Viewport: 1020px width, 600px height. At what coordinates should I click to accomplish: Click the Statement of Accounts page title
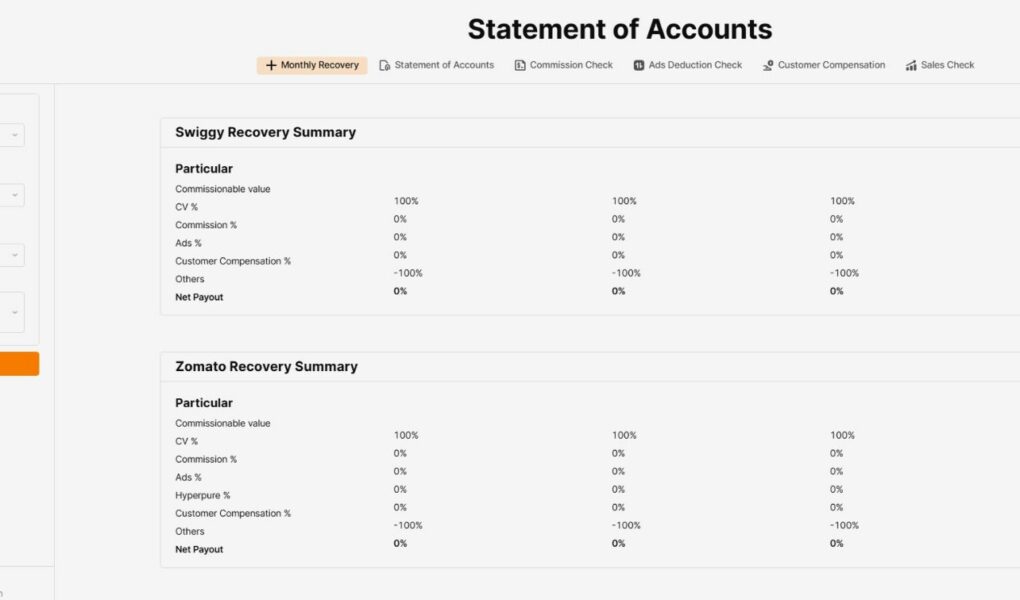pyautogui.click(x=619, y=29)
